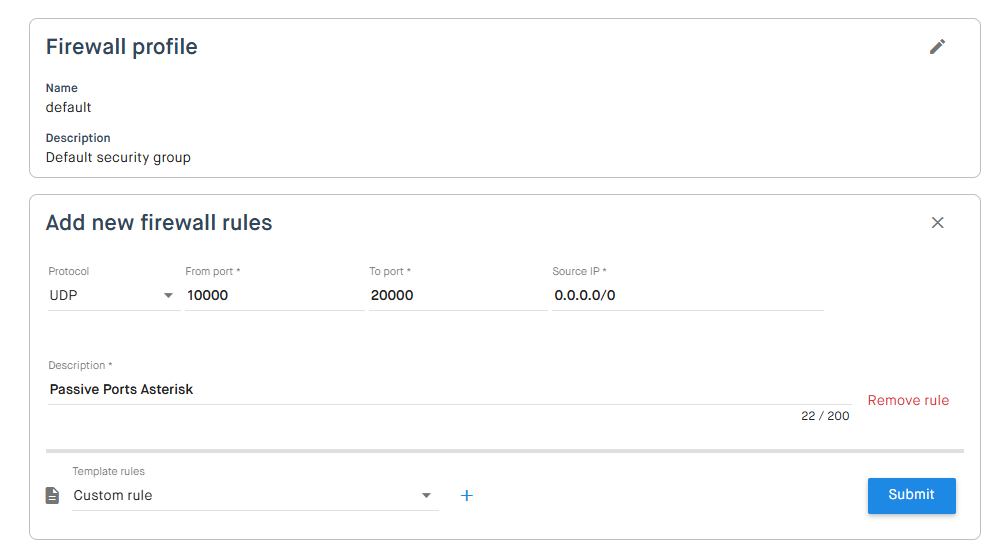This screenshot has width=993, height=548.
Task: Expand the Protocol dropdown arrow
Action: [x=168, y=295]
